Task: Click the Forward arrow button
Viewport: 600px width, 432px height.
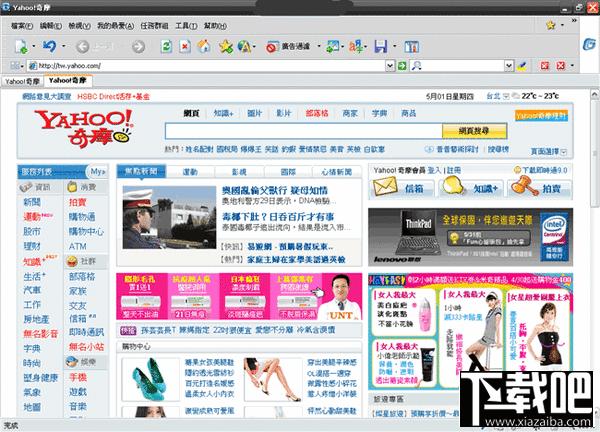Action: 138,47
